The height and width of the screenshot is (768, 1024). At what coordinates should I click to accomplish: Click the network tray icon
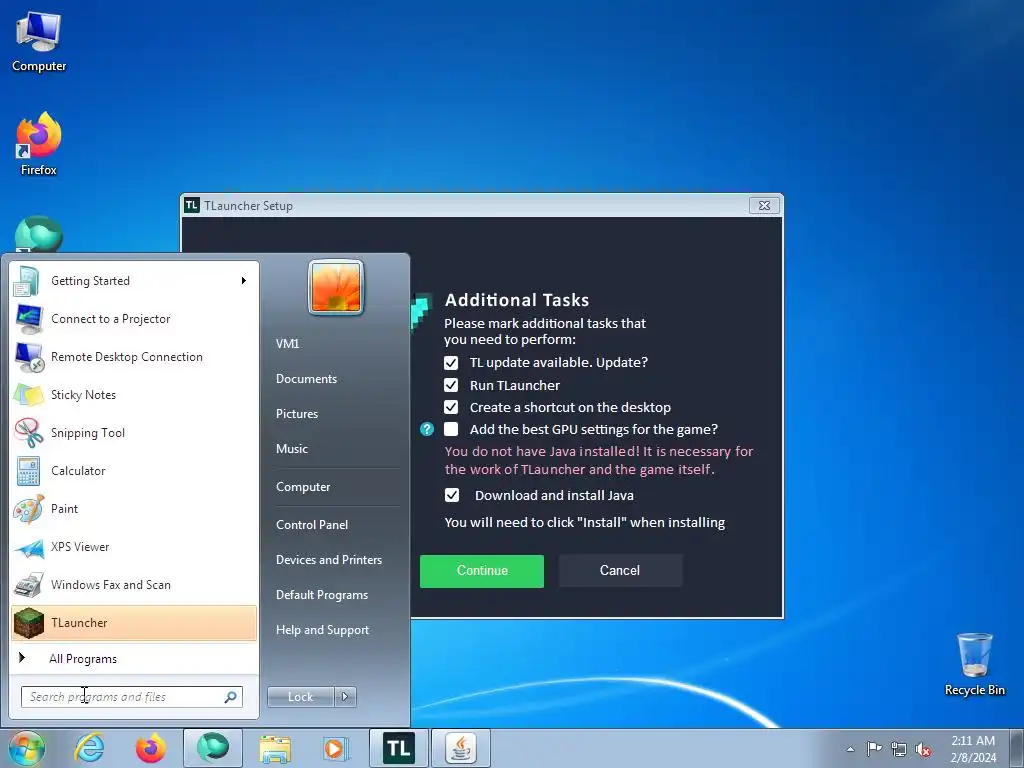[x=899, y=749]
